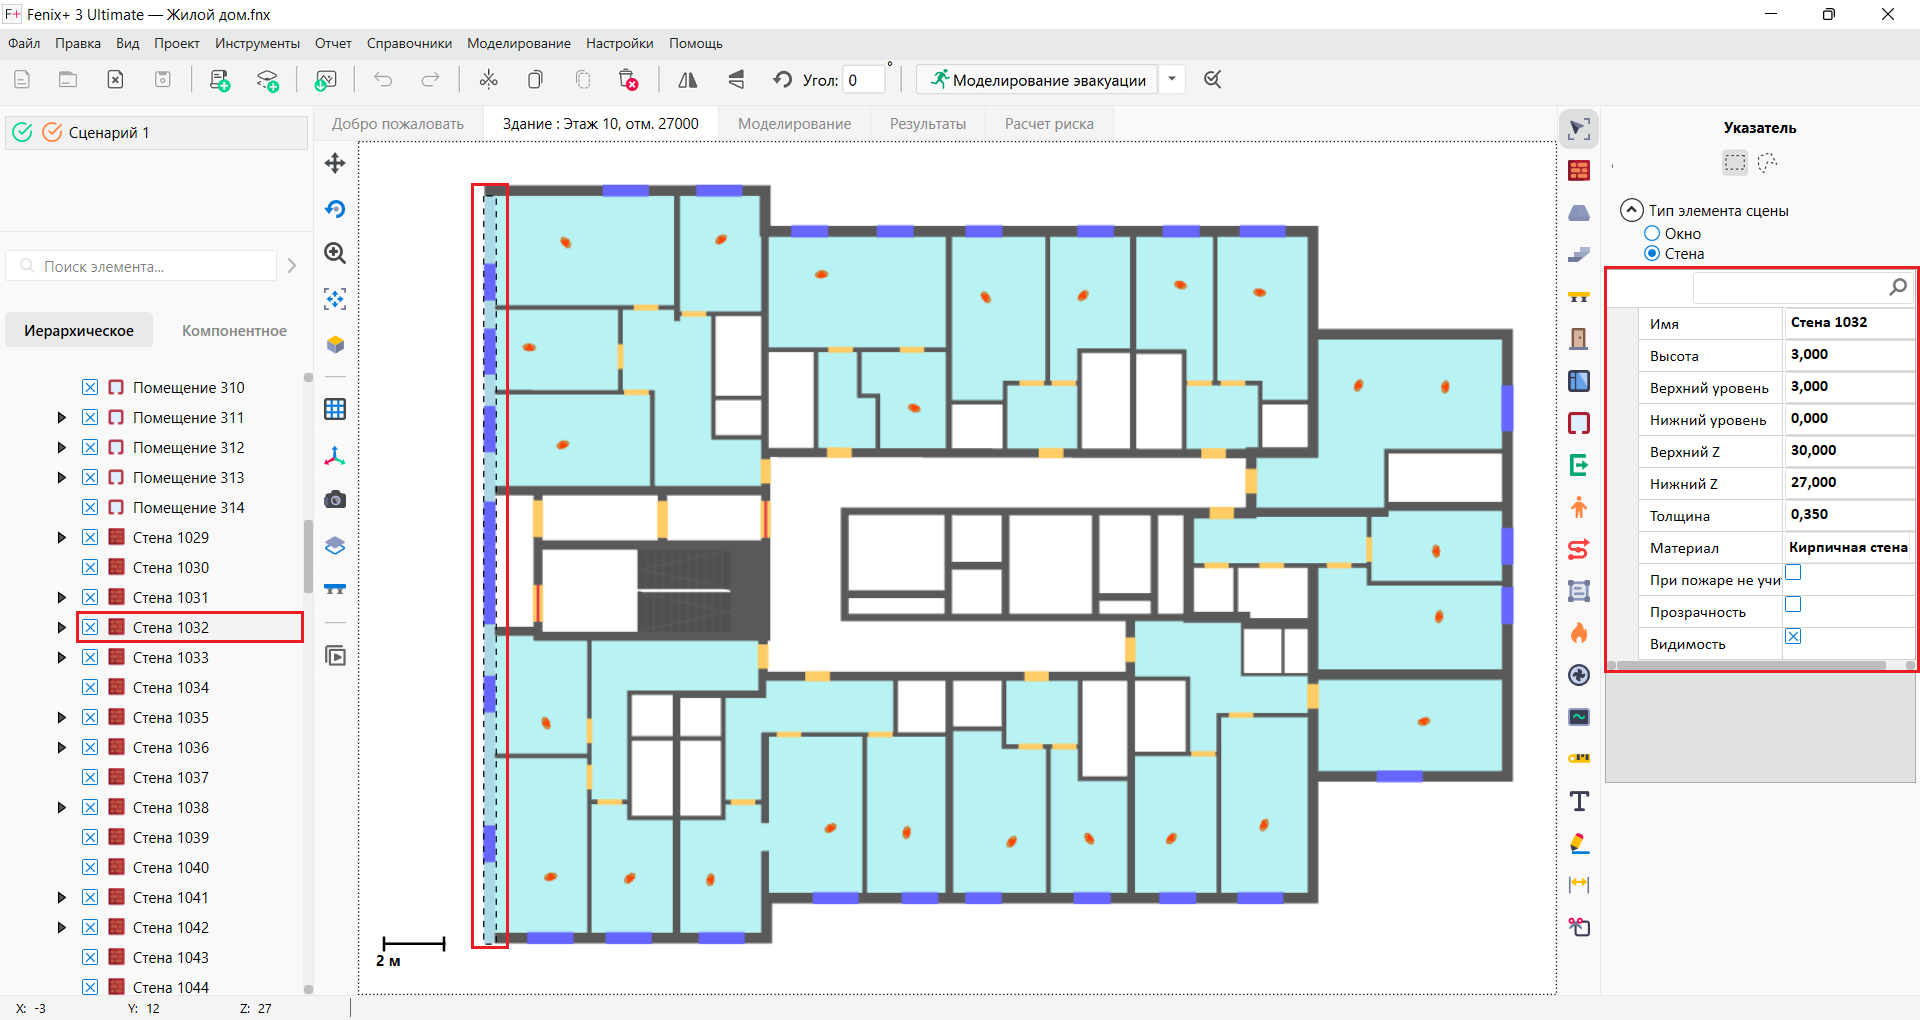Click the Моделирование эвакуации button
This screenshot has height=1020, width=1920.
1038,80
